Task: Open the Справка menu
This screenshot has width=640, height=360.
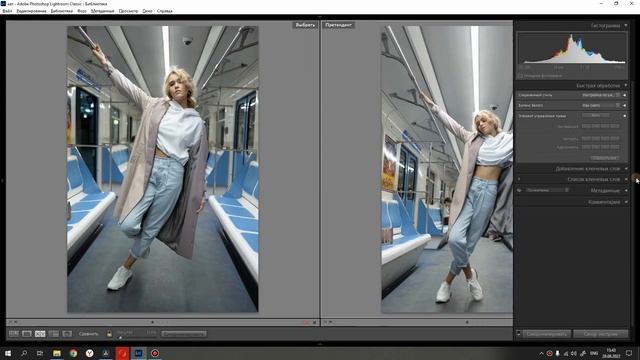Action: tap(164, 11)
